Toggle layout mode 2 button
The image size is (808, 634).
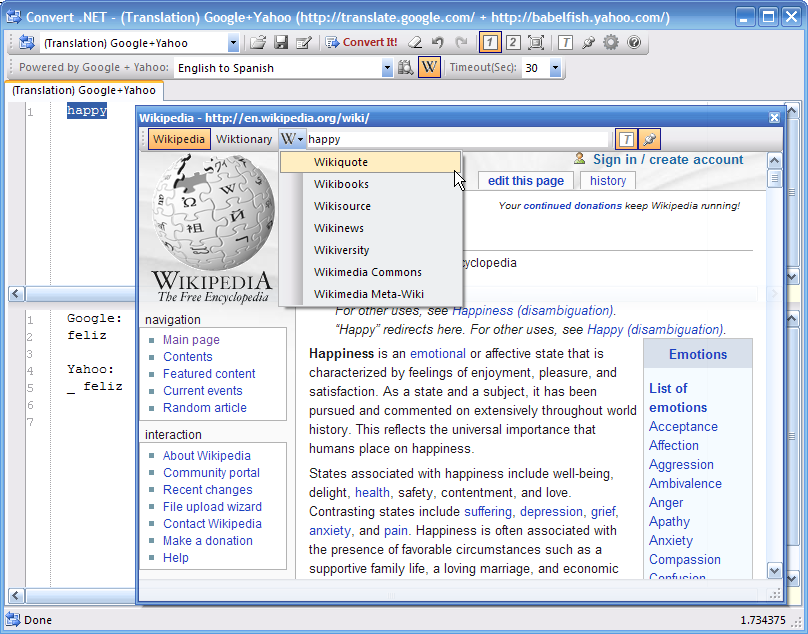coord(513,43)
